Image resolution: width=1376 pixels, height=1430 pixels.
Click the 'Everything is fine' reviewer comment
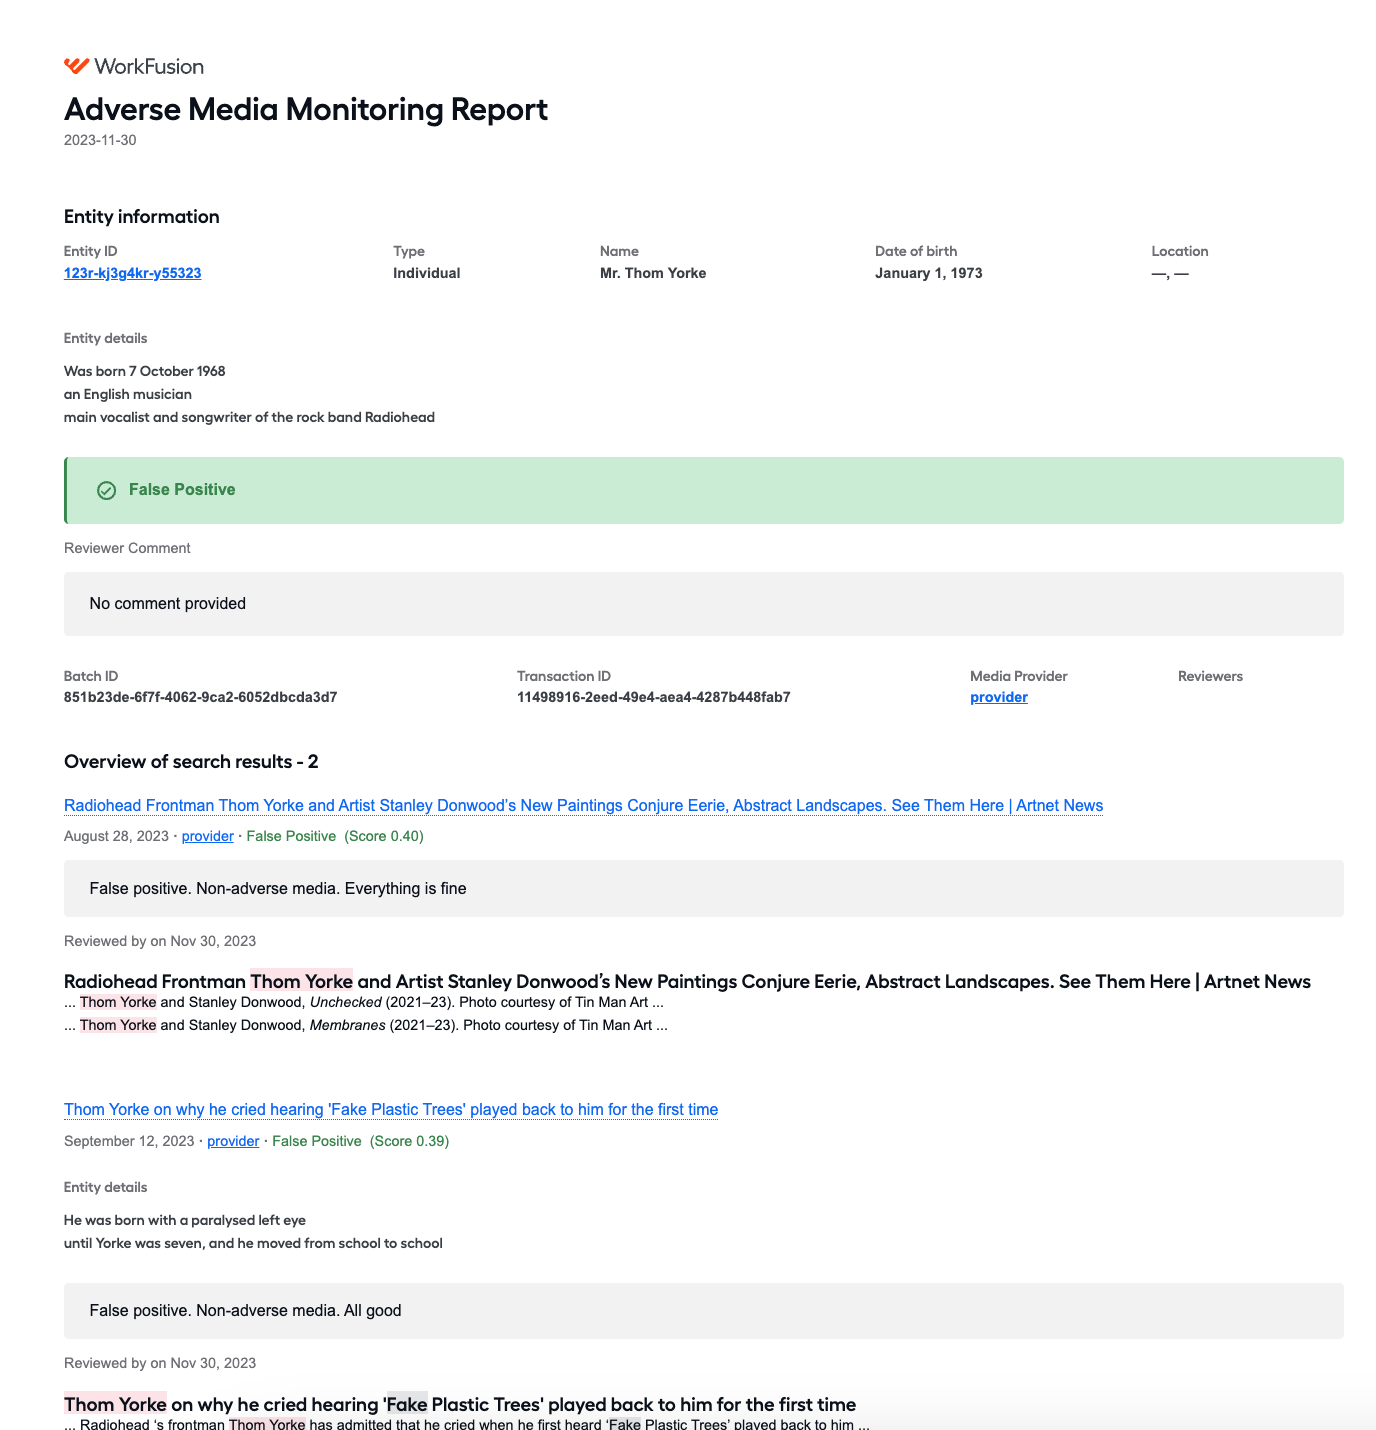coord(704,888)
